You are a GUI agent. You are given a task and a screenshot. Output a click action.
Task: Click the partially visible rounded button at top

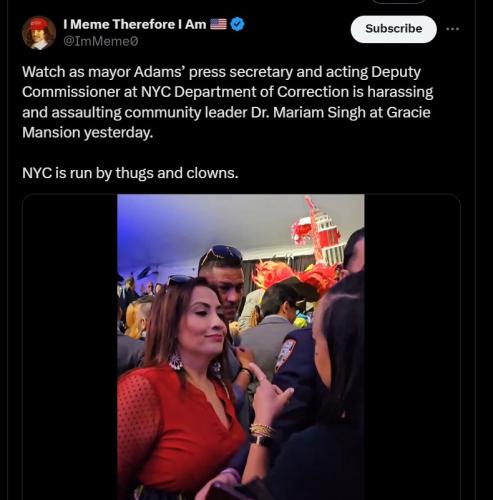click(399, 1)
